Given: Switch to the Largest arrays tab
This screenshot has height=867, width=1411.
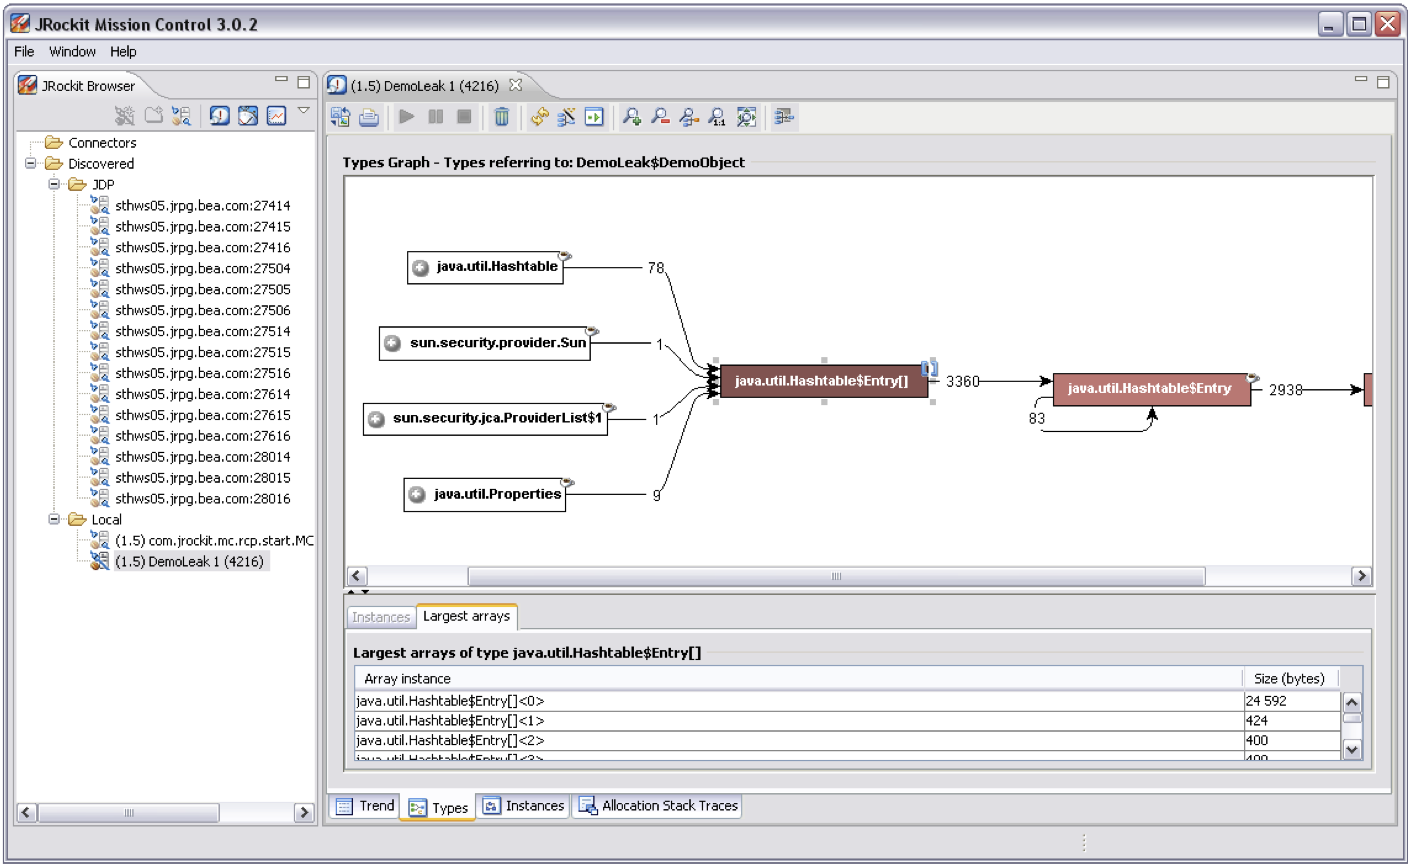Looking at the screenshot, I should (466, 616).
